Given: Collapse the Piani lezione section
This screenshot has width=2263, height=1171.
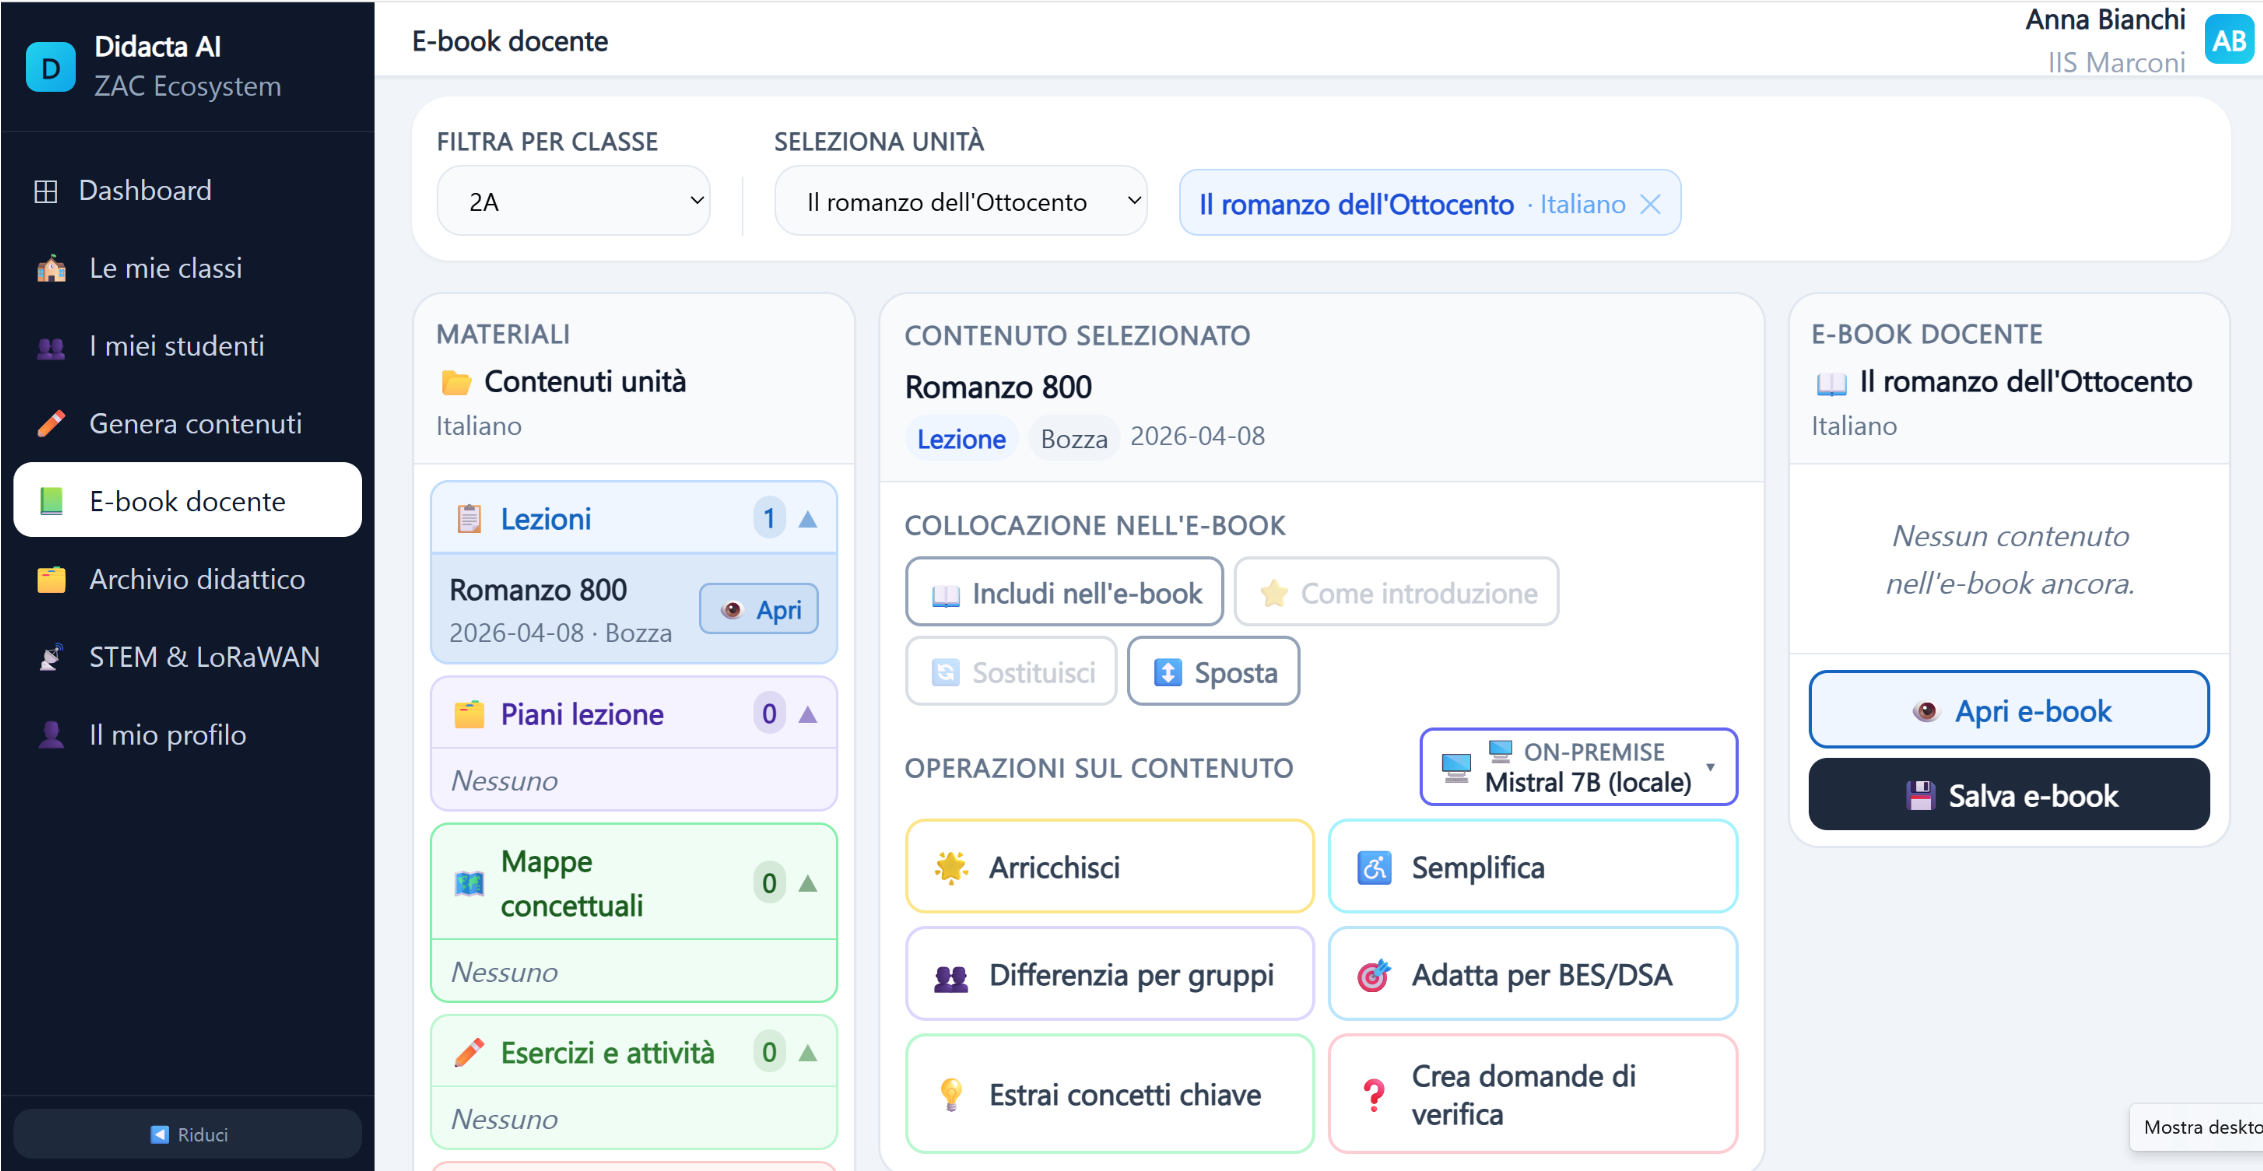Looking at the screenshot, I should [808, 714].
